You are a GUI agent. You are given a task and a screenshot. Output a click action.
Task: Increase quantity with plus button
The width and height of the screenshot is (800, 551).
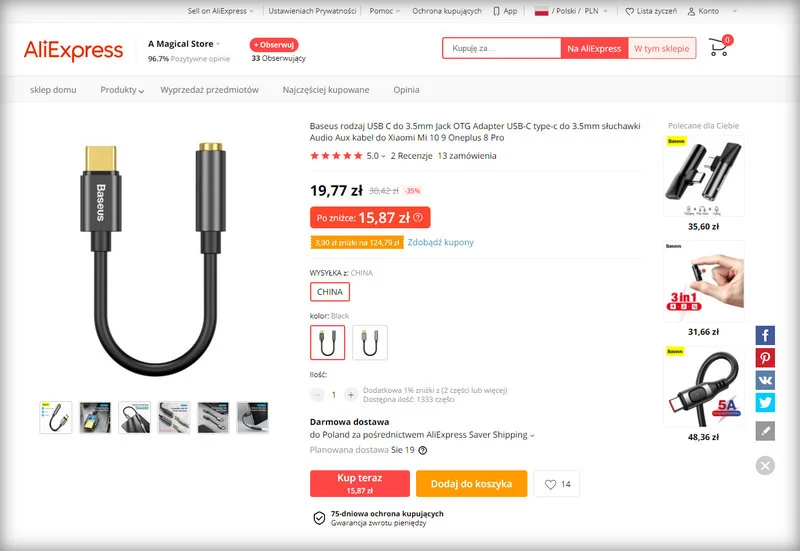[x=351, y=394]
